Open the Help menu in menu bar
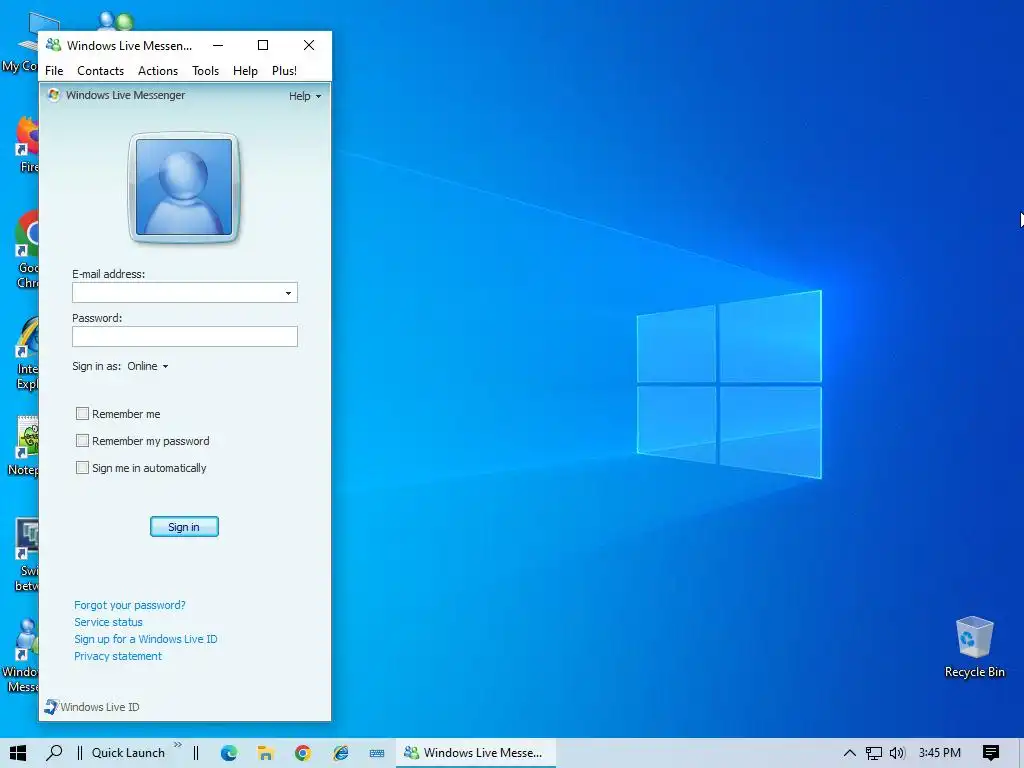The width and height of the screenshot is (1024, 768). click(x=246, y=71)
